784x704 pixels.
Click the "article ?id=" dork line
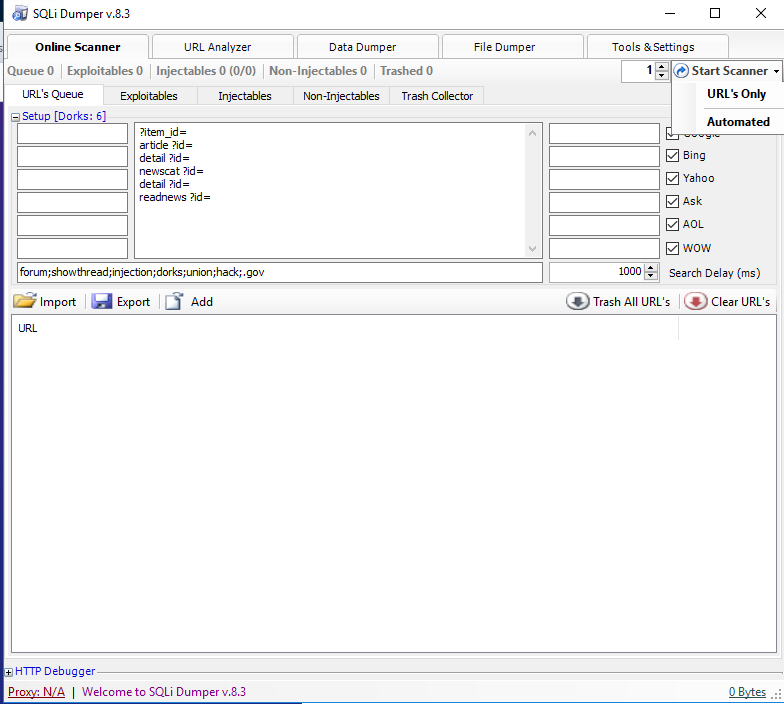click(166, 146)
